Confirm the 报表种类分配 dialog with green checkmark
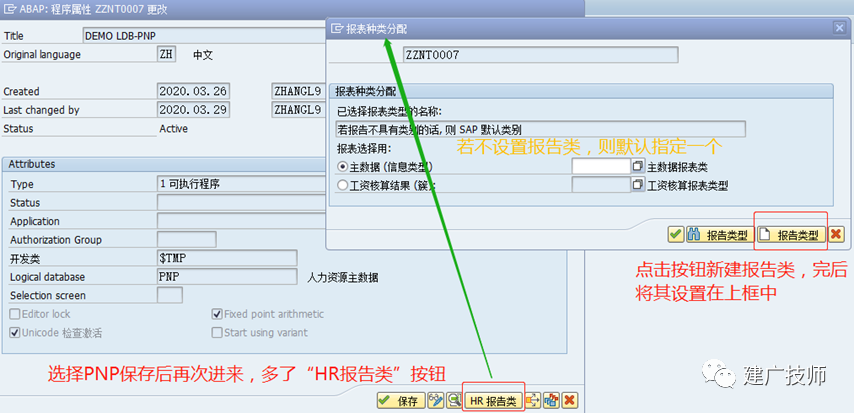This screenshot has height=413, width=854. coord(675,235)
